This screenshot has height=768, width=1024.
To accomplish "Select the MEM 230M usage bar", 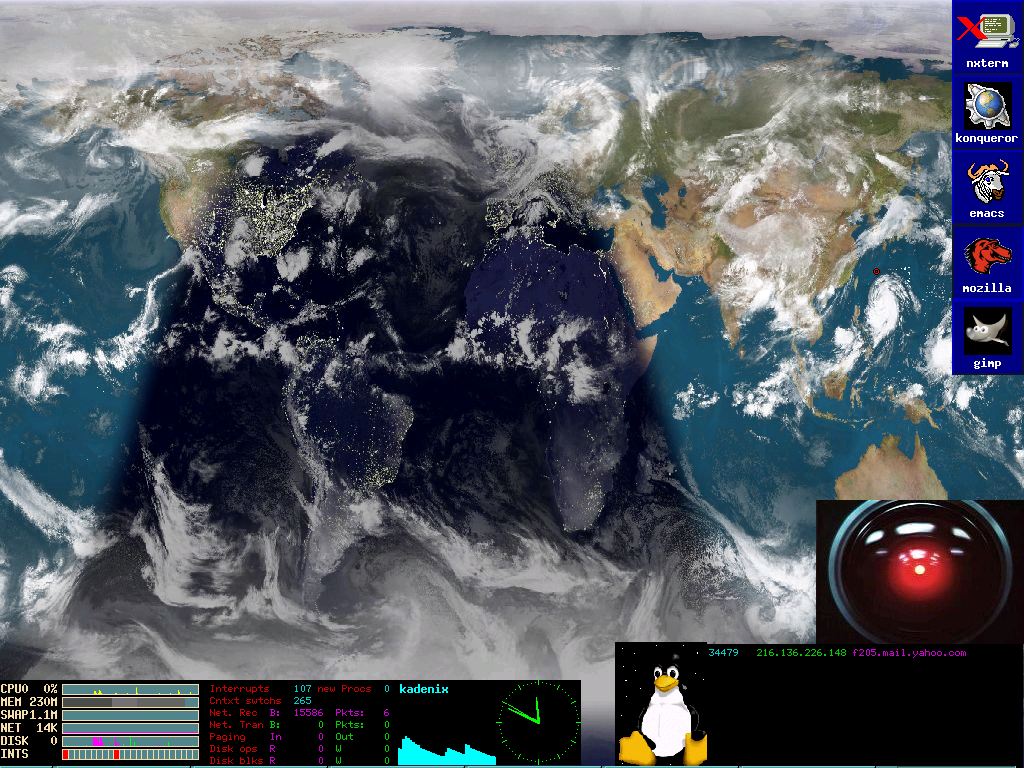I will click(x=130, y=703).
